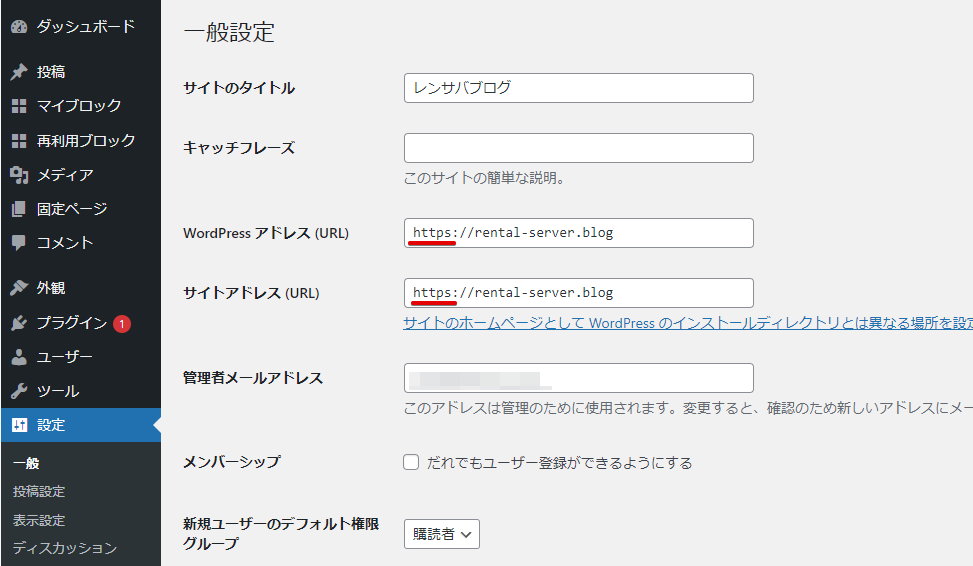Click the paintbrush icon beside 外観
Image resolution: width=973 pixels, height=566 pixels.
pyautogui.click(x=19, y=288)
